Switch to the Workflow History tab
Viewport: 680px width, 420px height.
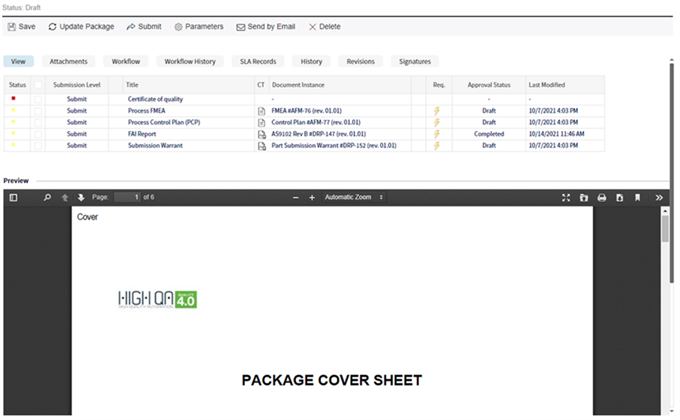coord(190,61)
